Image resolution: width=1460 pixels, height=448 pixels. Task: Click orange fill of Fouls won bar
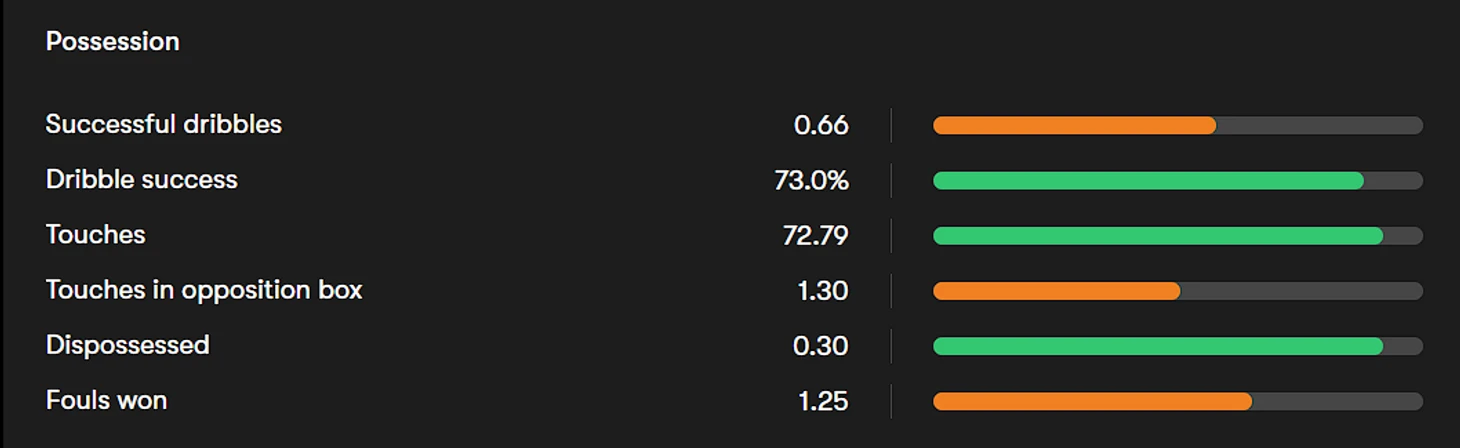tap(1093, 401)
